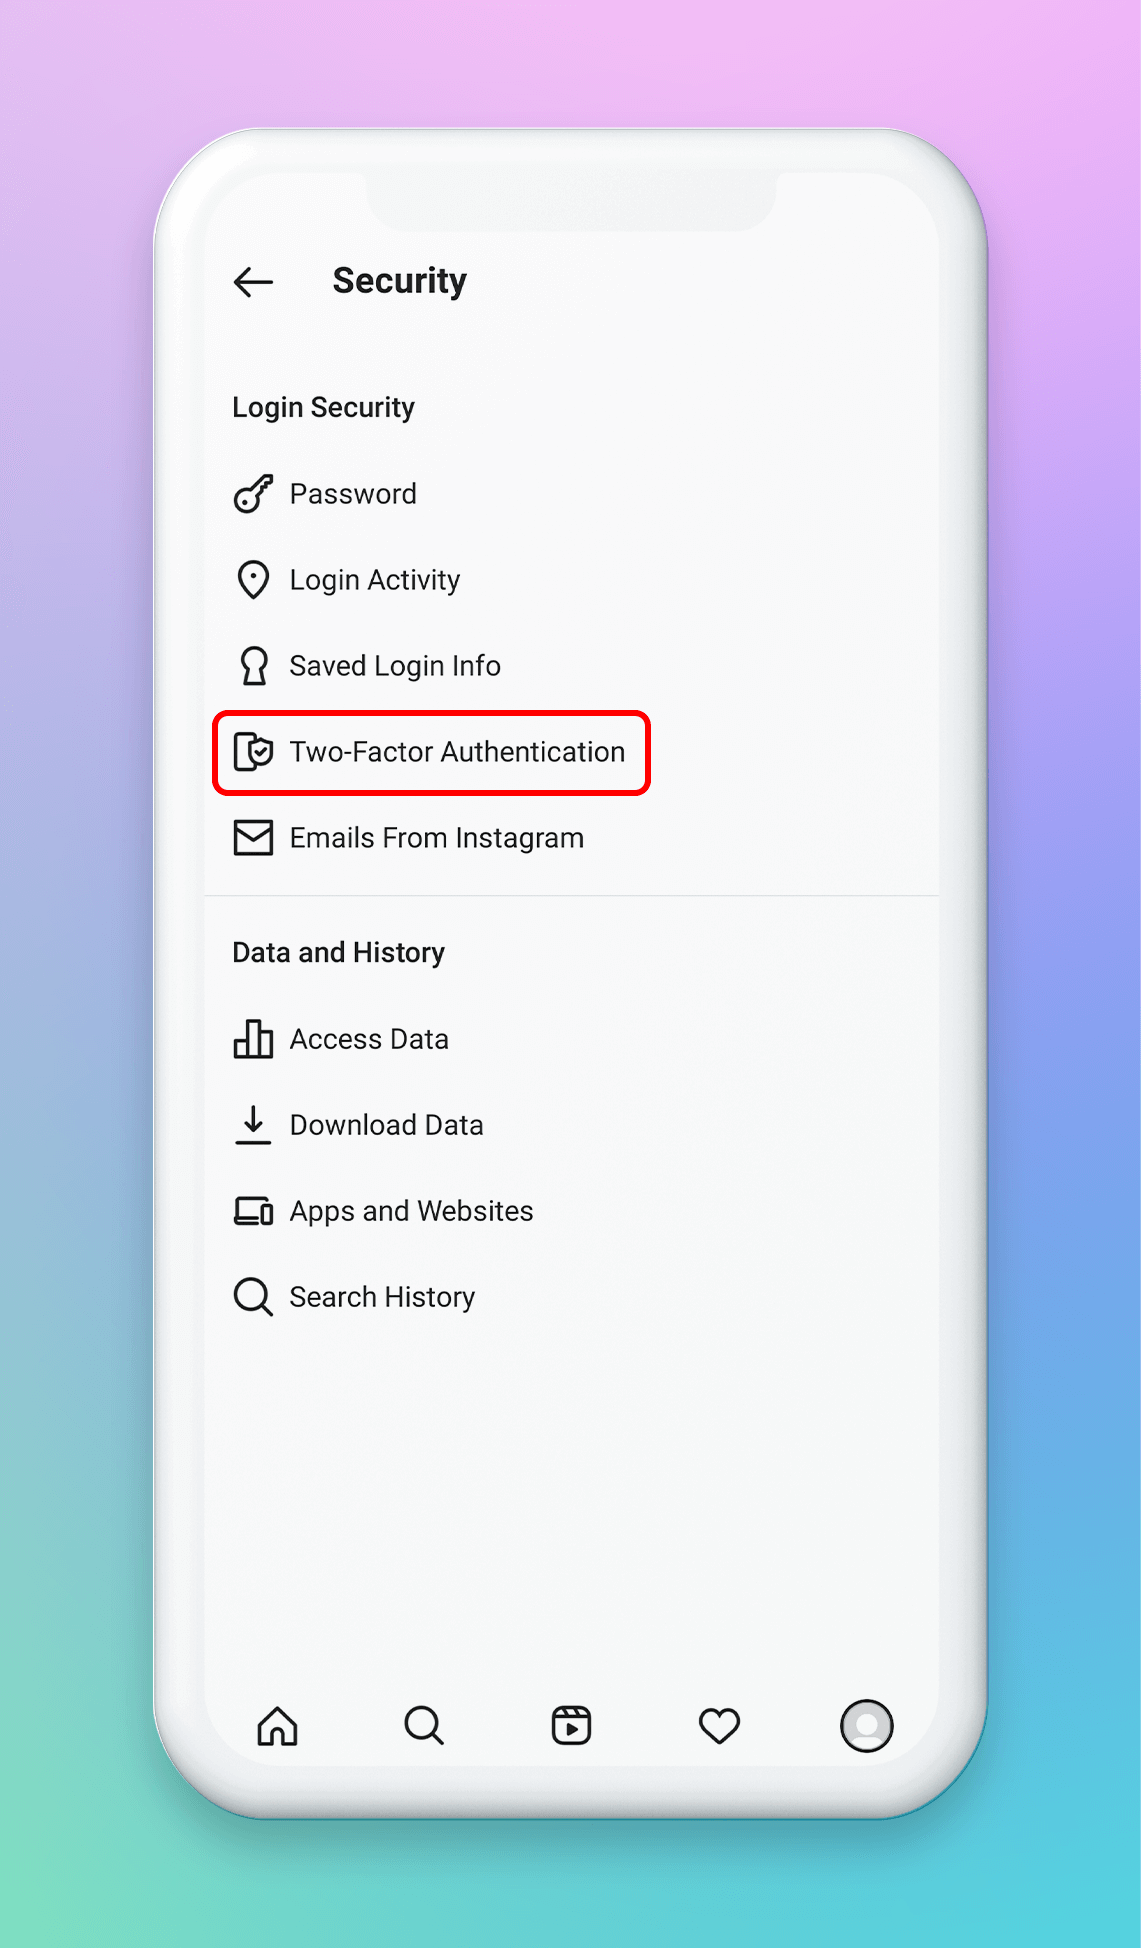This screenshot has width=1141, height=1948.
Task: Open the profile avatar tab
Action: (x=866, y=1726)
